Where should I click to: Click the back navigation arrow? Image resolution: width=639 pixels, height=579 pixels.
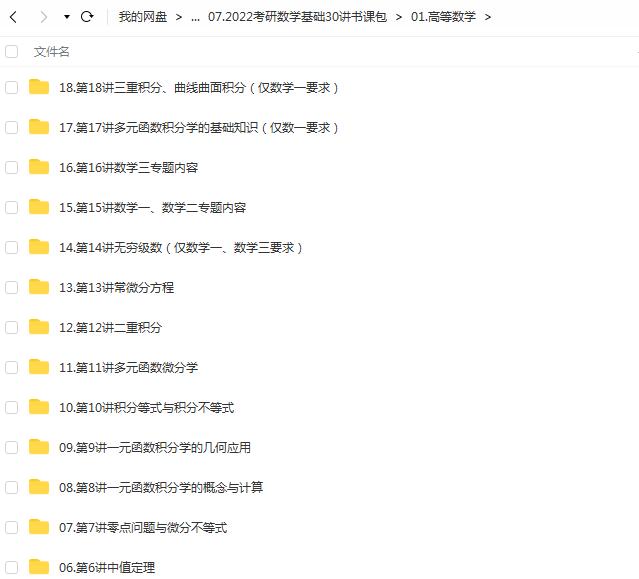coord(14,17)
